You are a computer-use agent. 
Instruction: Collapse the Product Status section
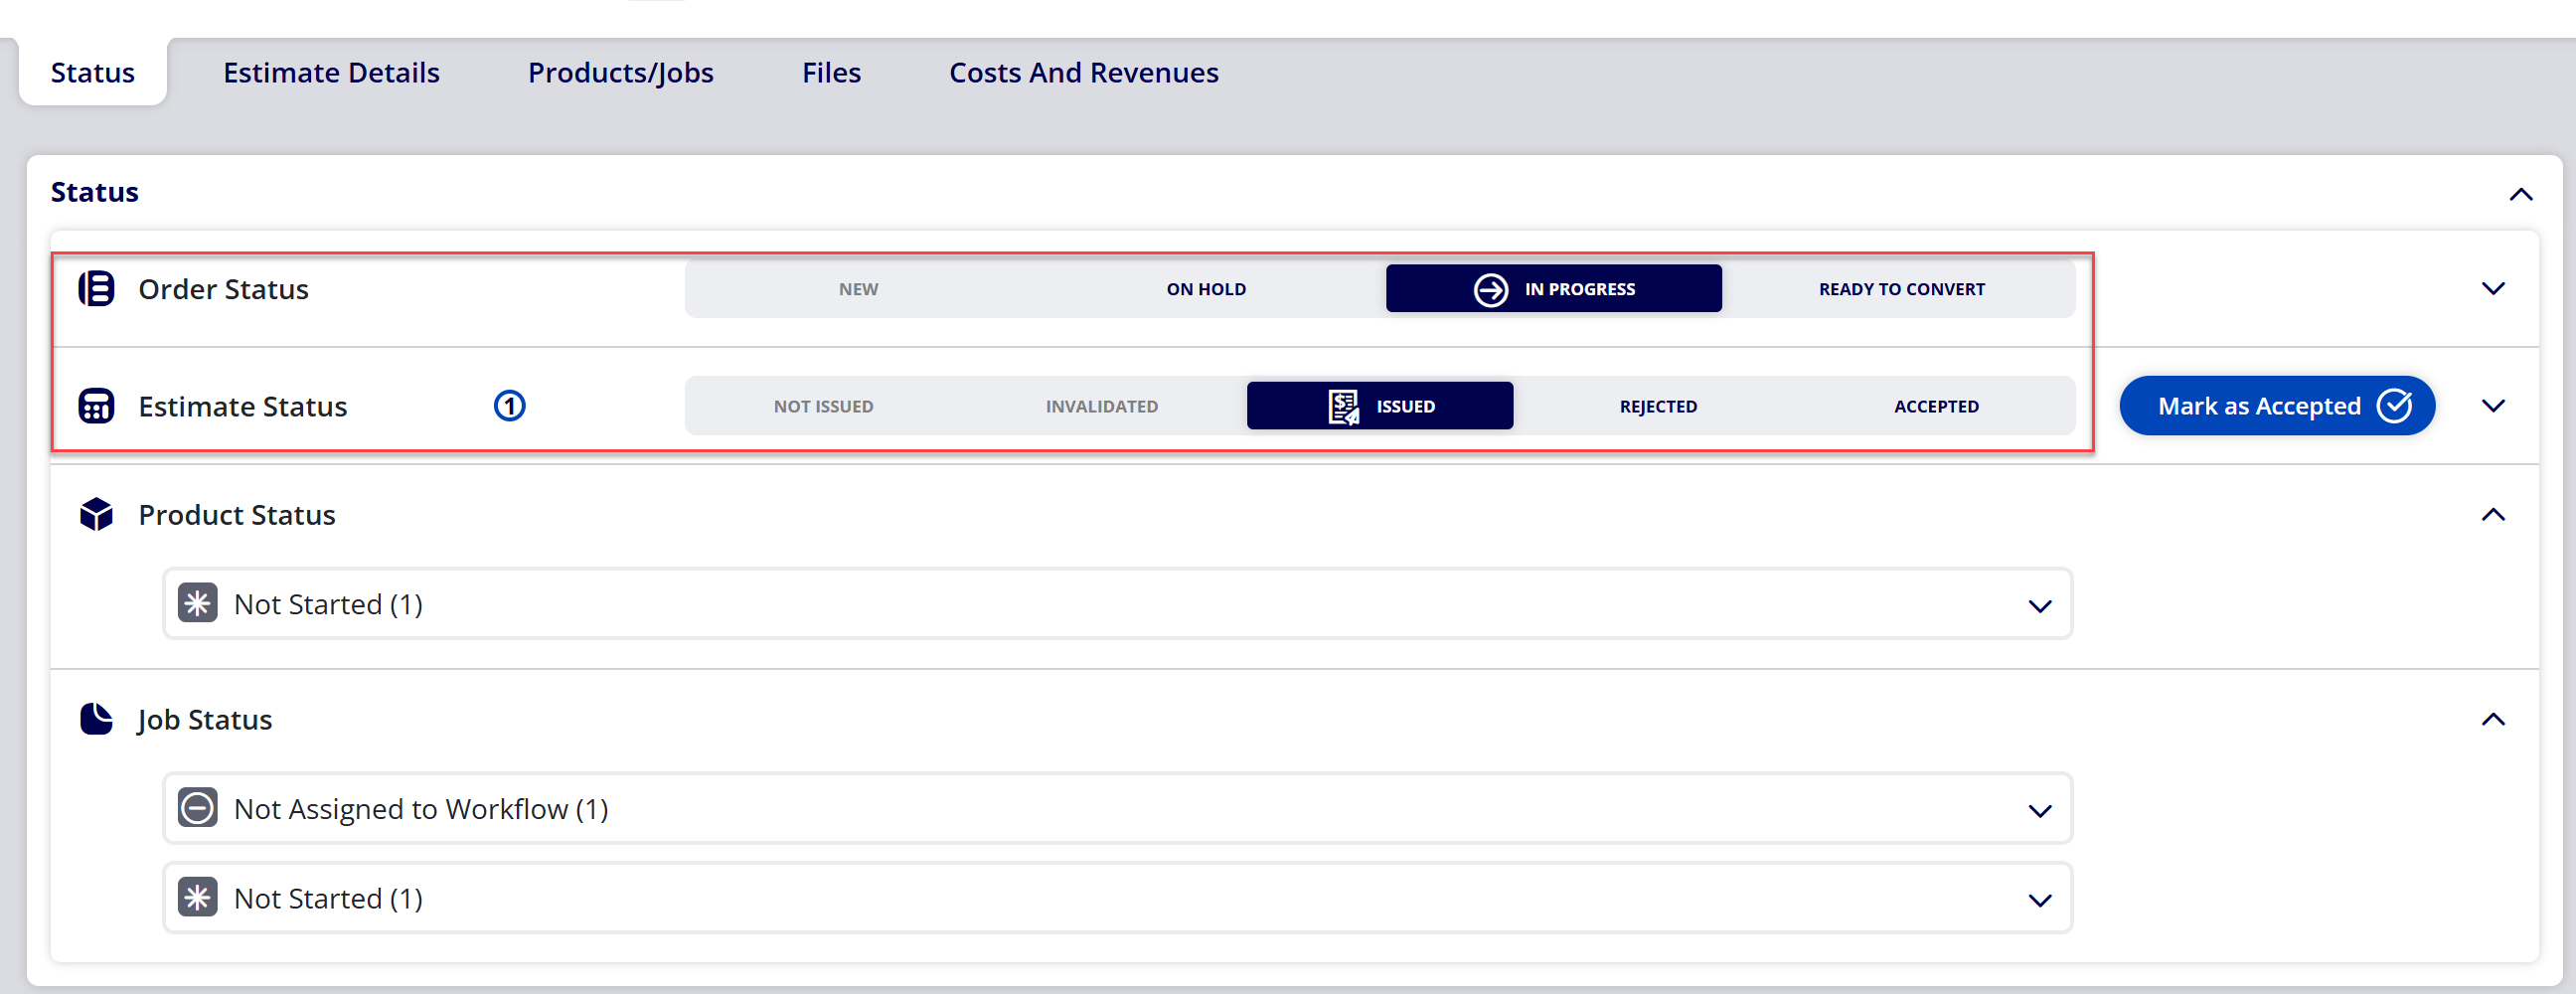click(2493, 515)
